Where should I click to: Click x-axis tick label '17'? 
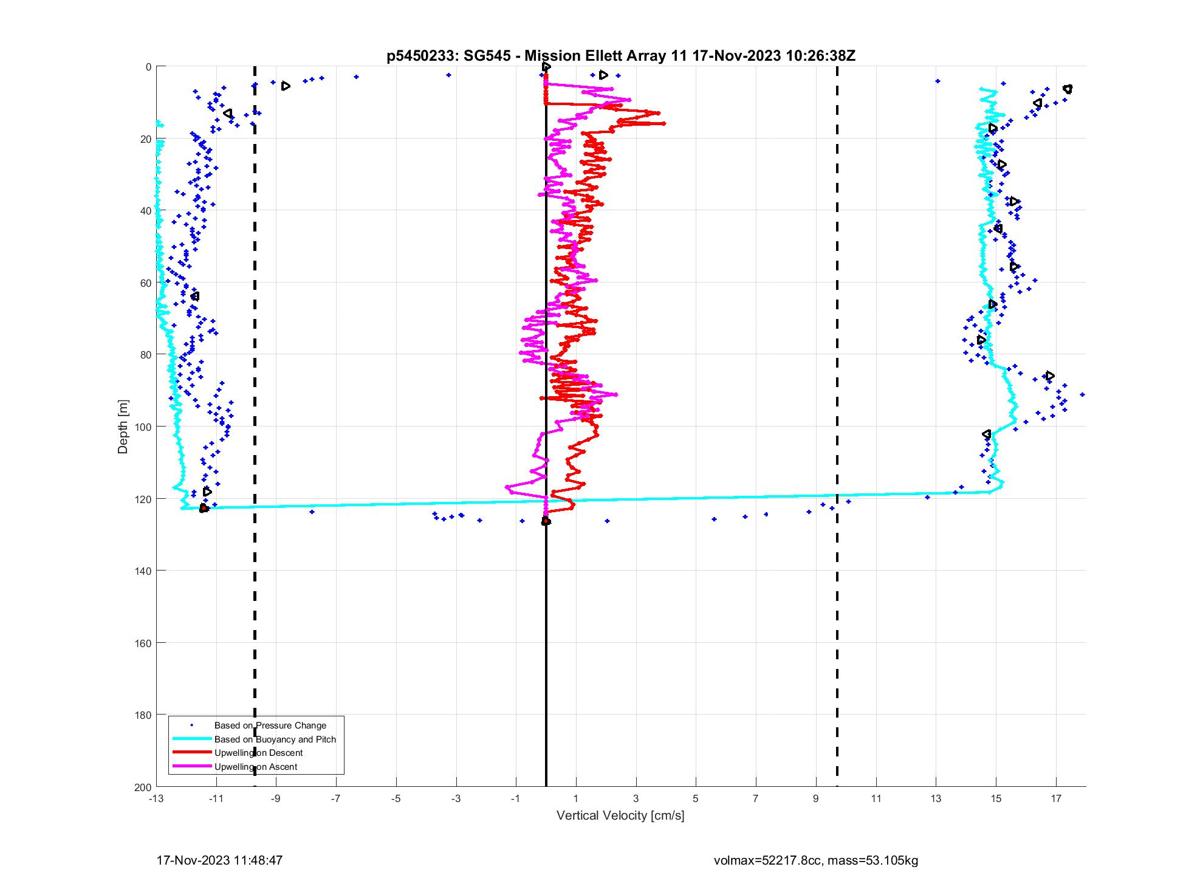click(x=1056, y=798)
